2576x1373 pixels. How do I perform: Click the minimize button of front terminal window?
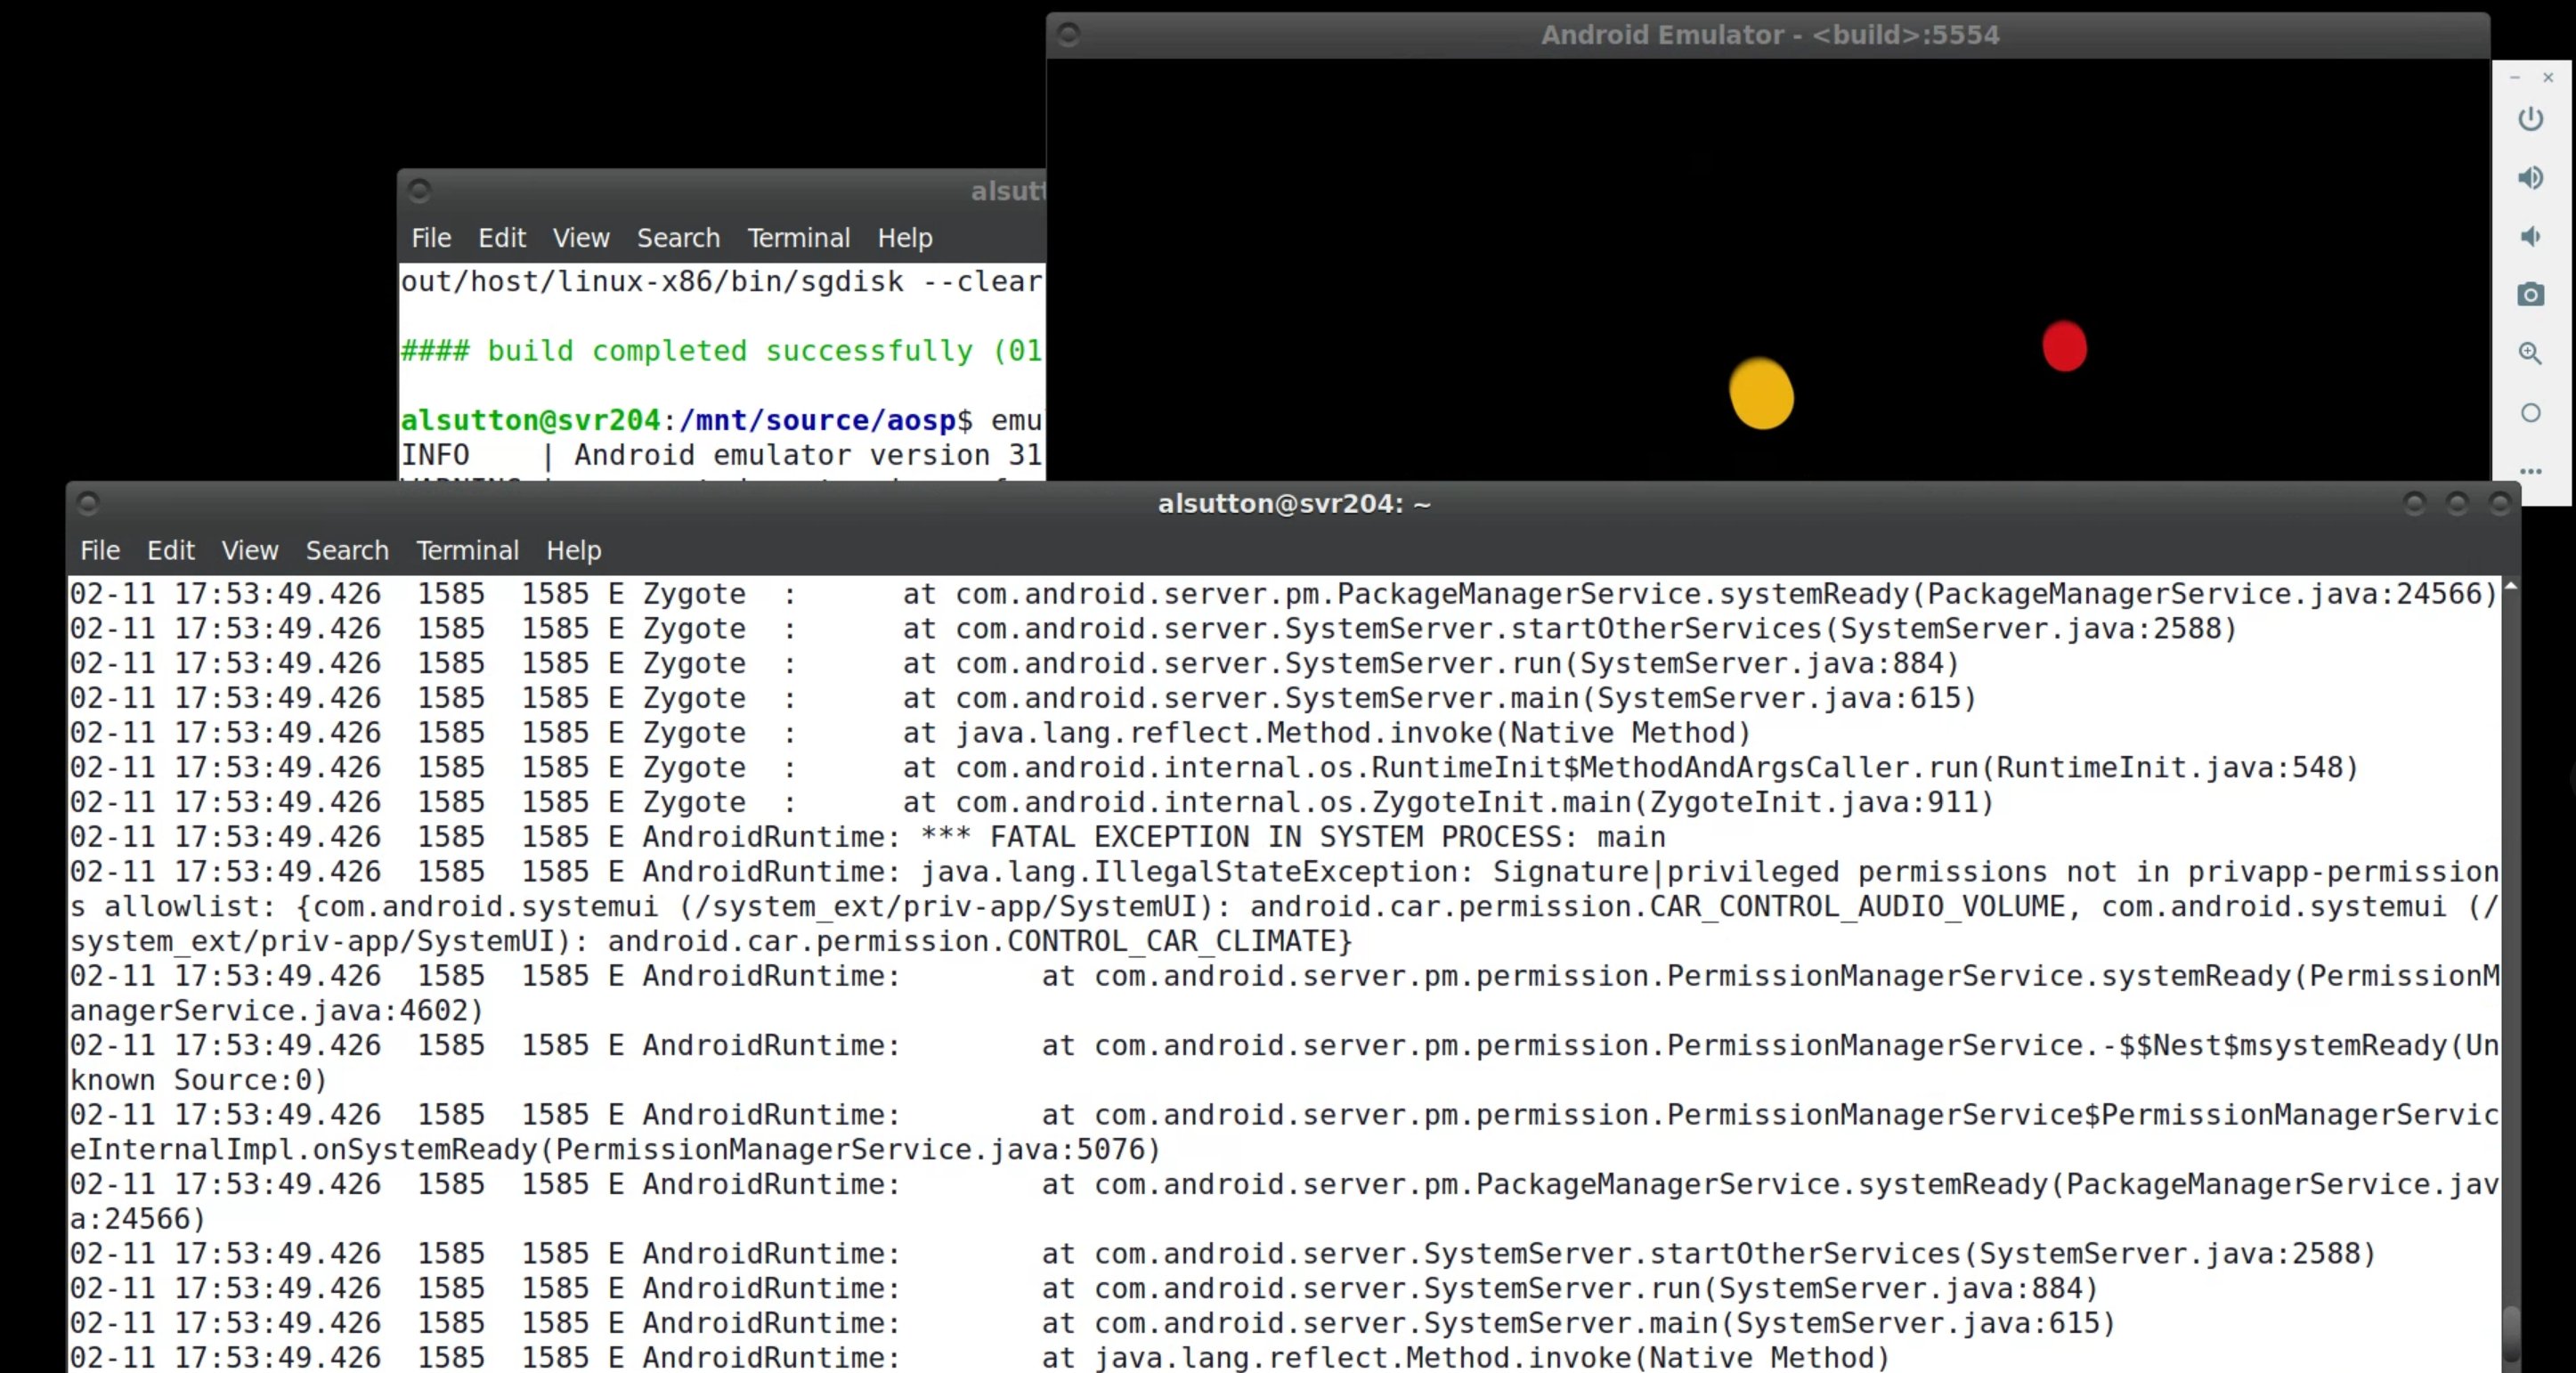pyautogui.click(x=2414, y=503)
